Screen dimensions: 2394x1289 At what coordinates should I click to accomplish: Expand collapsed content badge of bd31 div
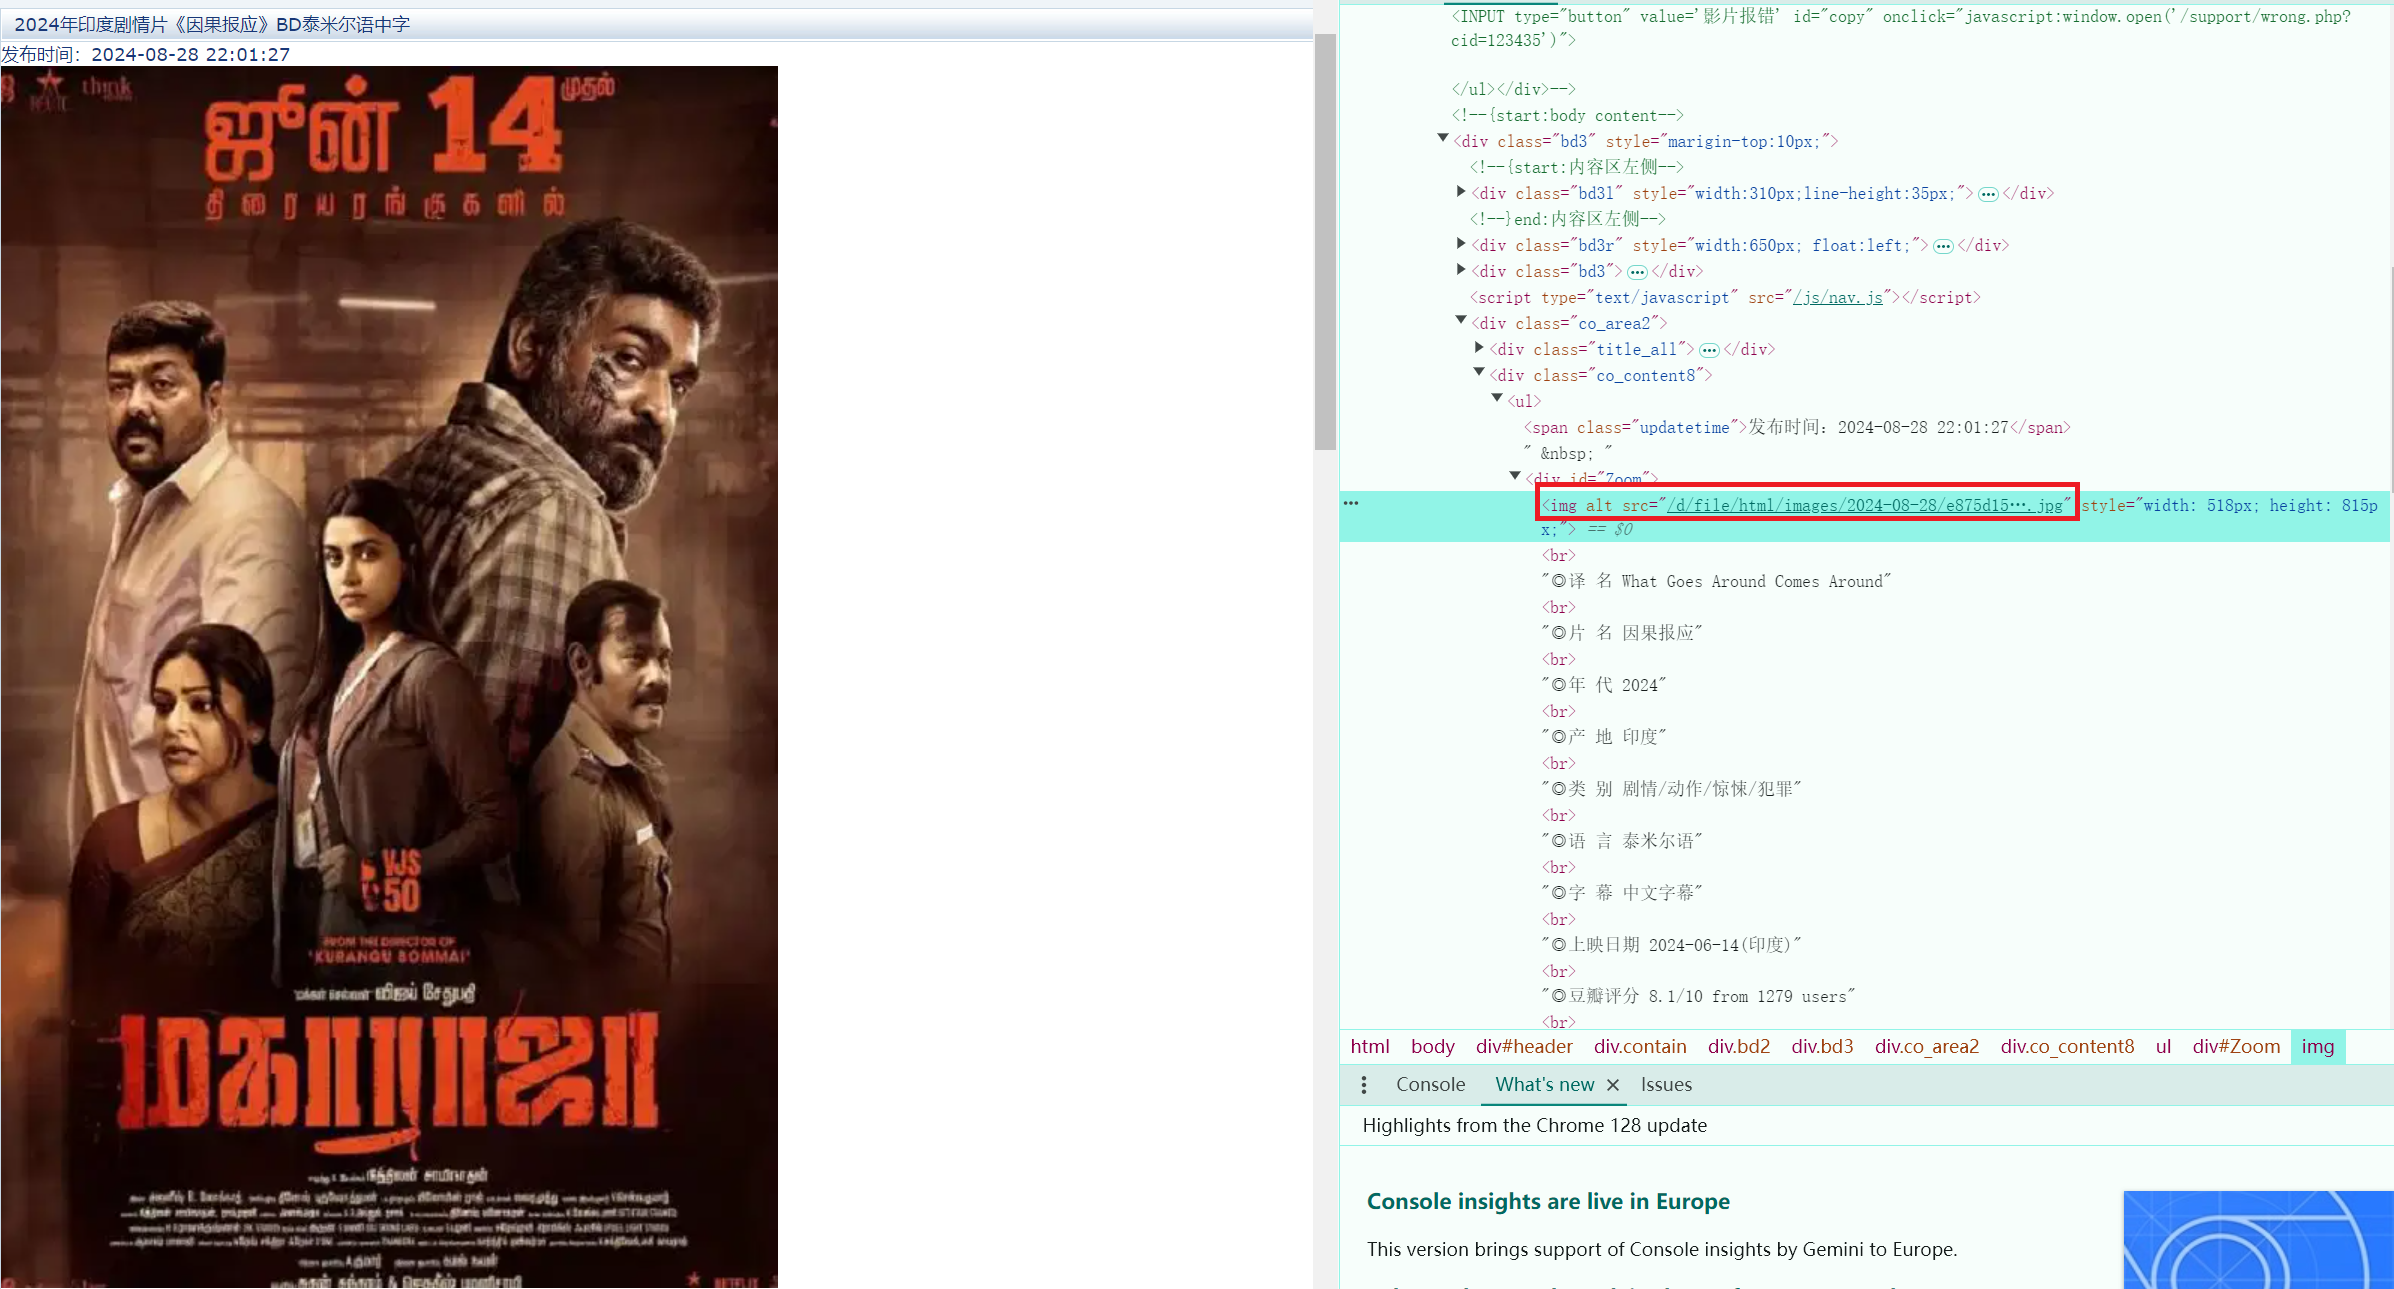point(1988,194)
